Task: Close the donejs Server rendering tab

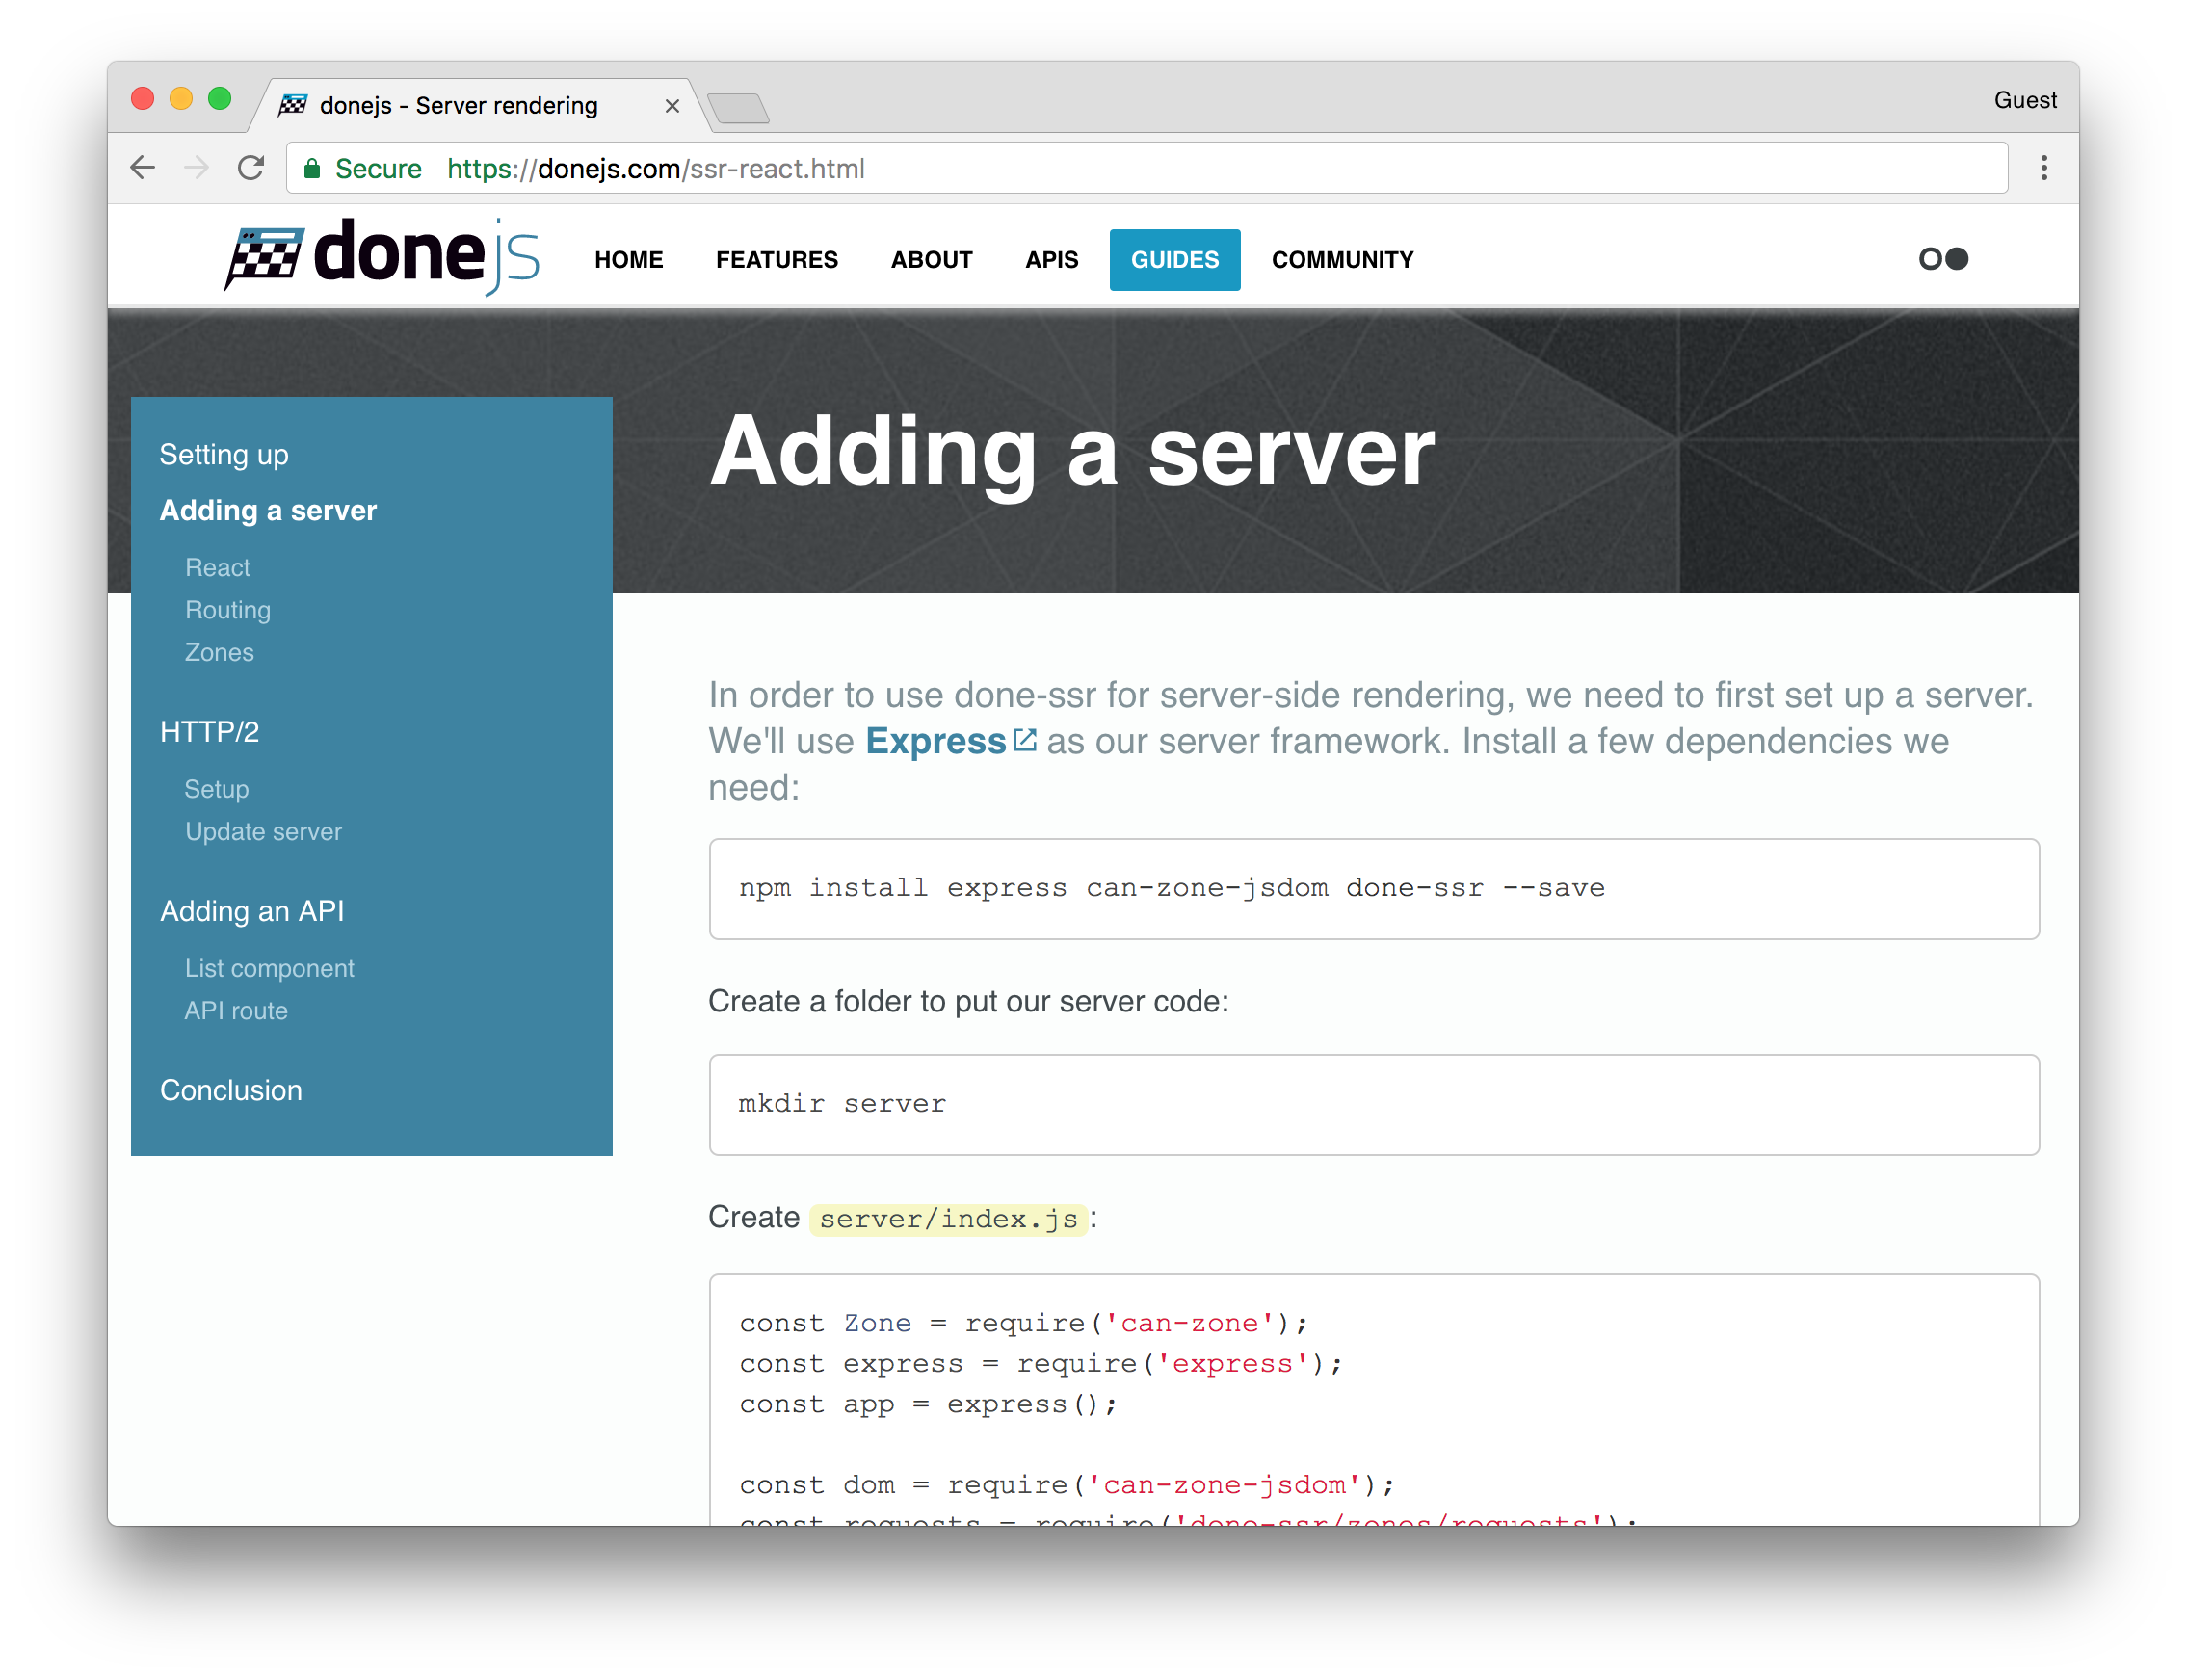Action: click(x=672, y=106)
